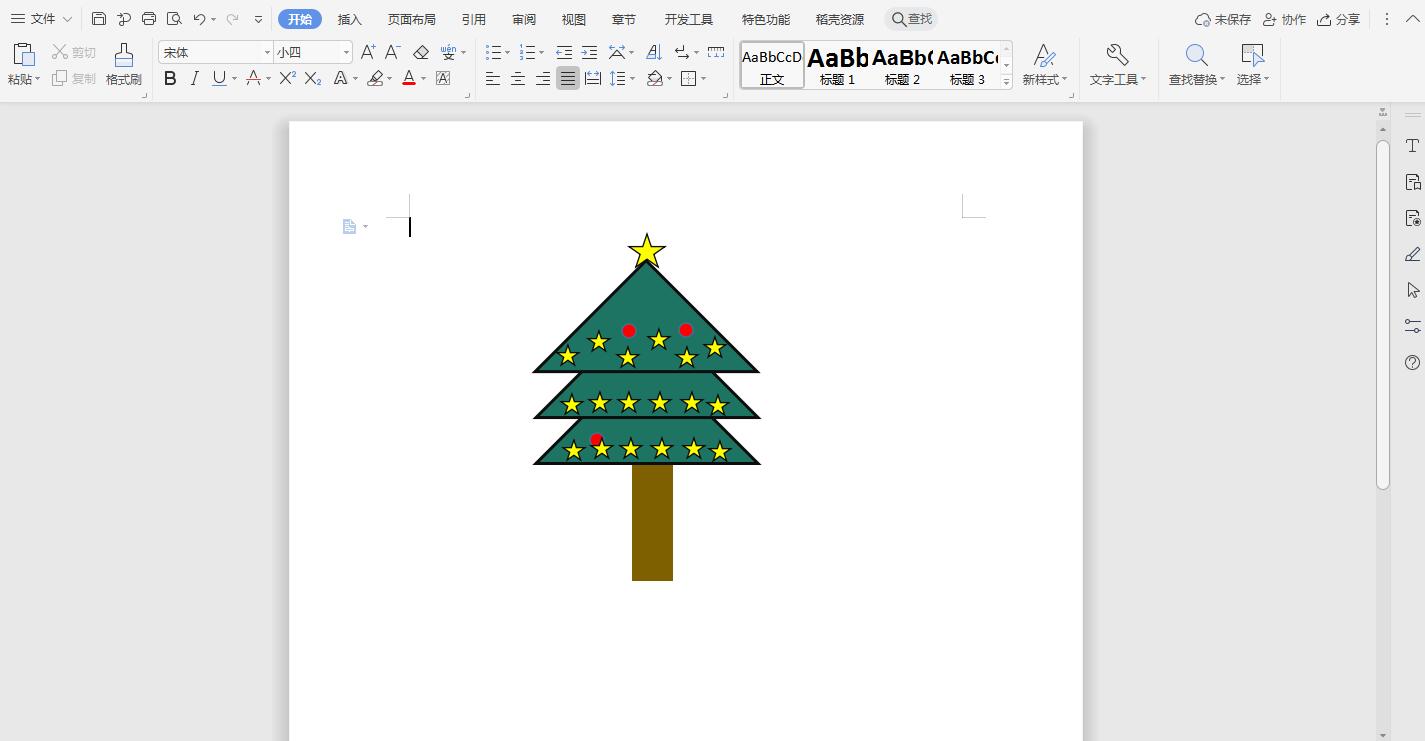The height and width of the screenshot is (741, 1425).
Task: Select the Format Painter (格式刷) tool
Action: point(124,64)
